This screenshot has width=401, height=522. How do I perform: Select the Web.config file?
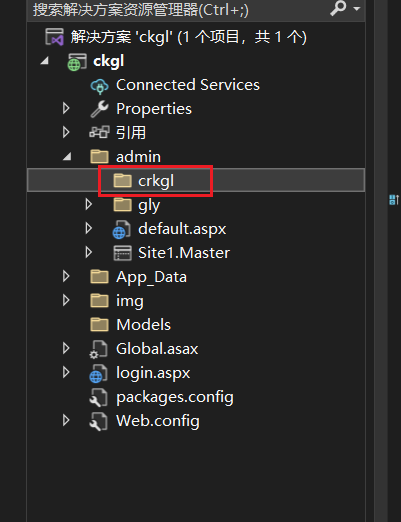click(x=158, y=421)
